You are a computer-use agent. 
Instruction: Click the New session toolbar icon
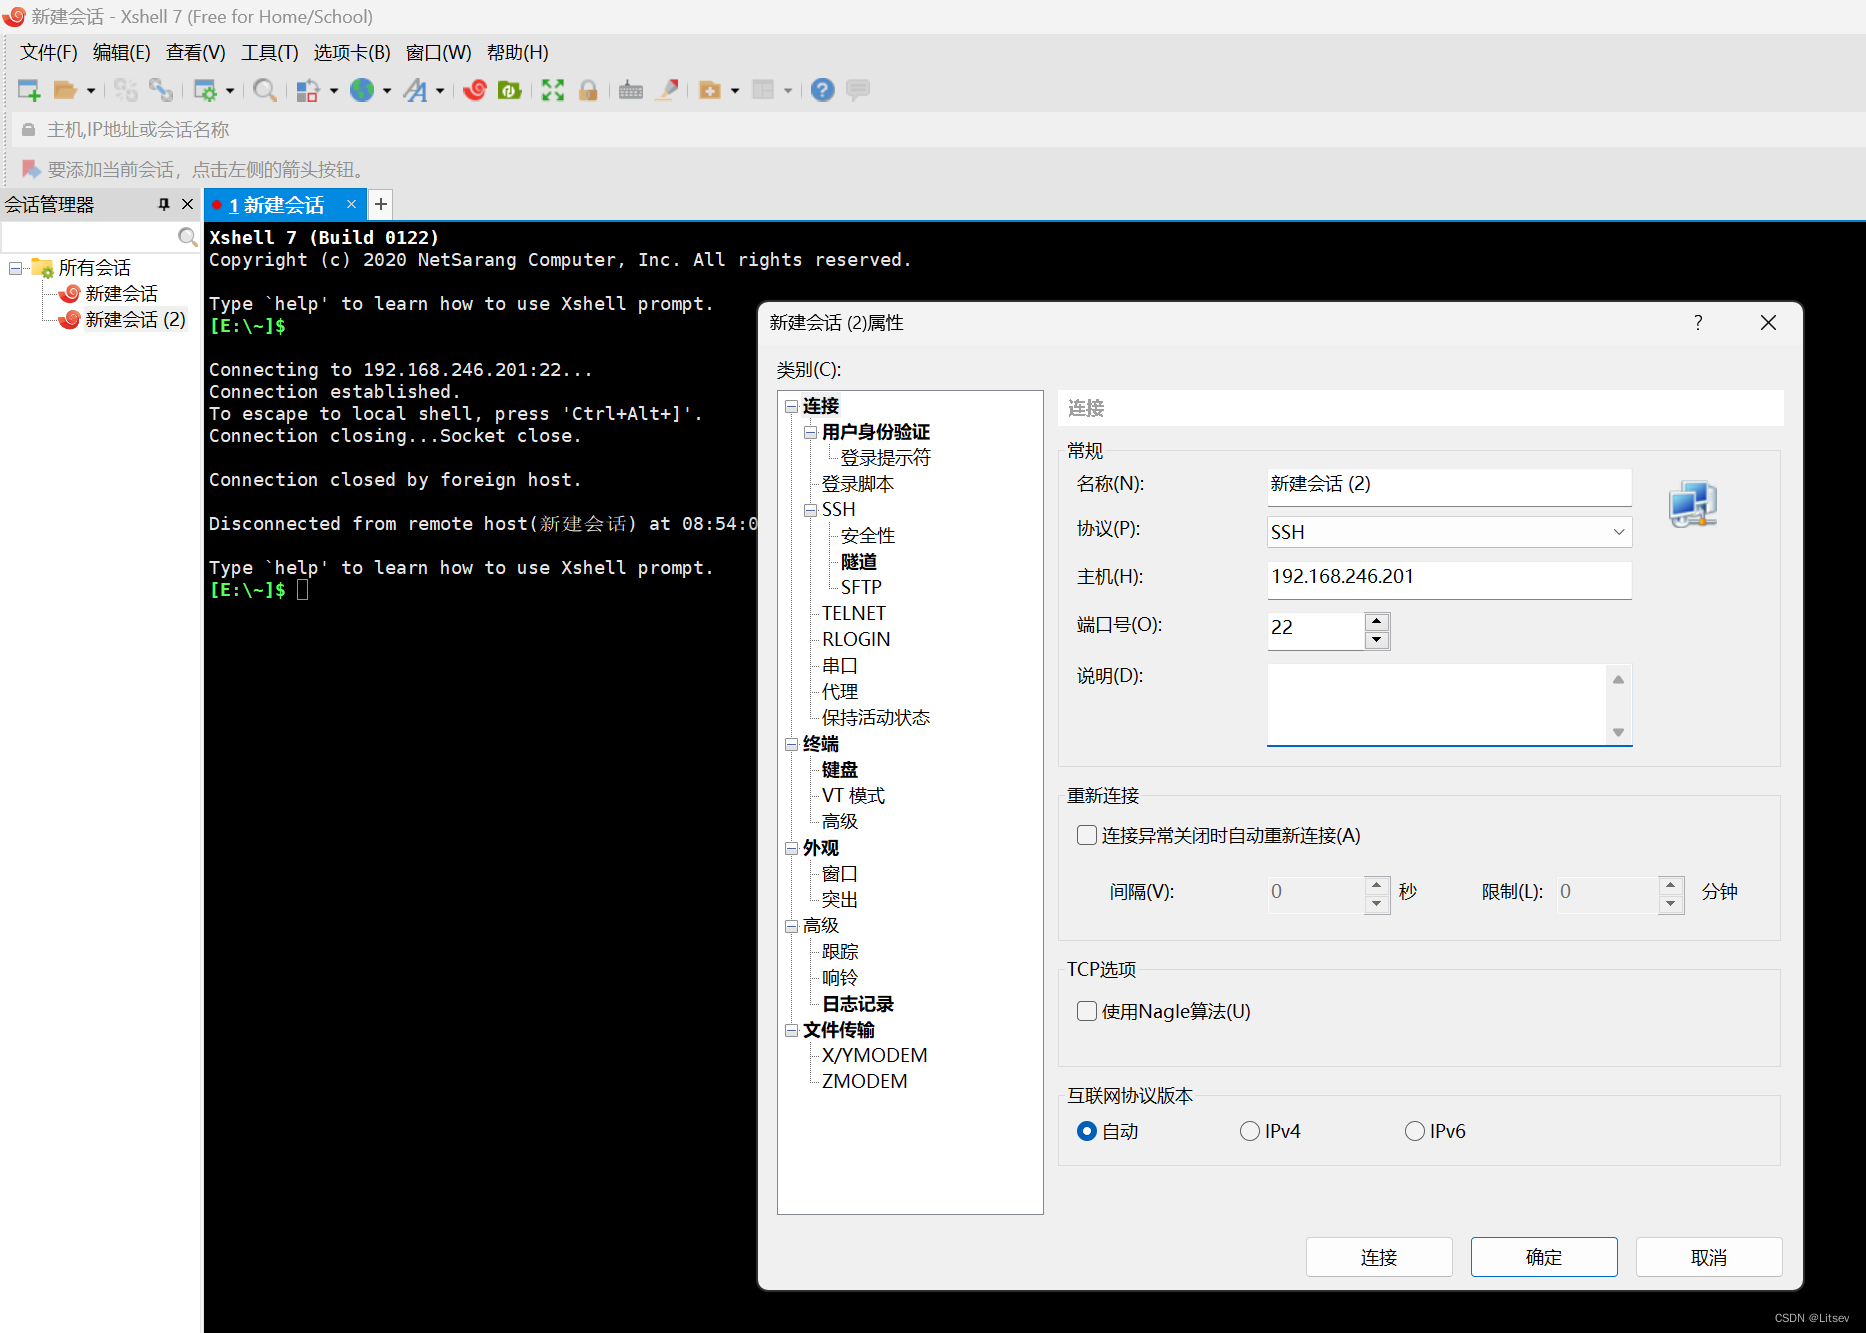click(29, 90)
